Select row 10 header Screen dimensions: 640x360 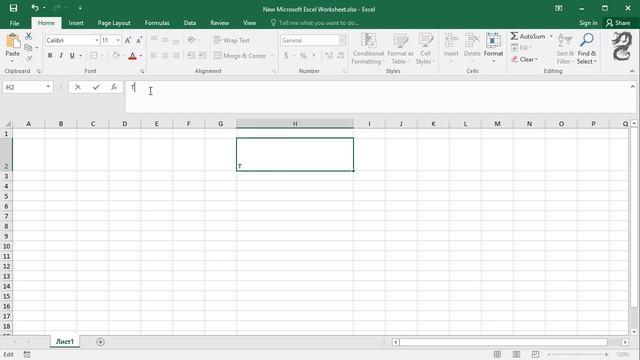[x=6, y=246]
